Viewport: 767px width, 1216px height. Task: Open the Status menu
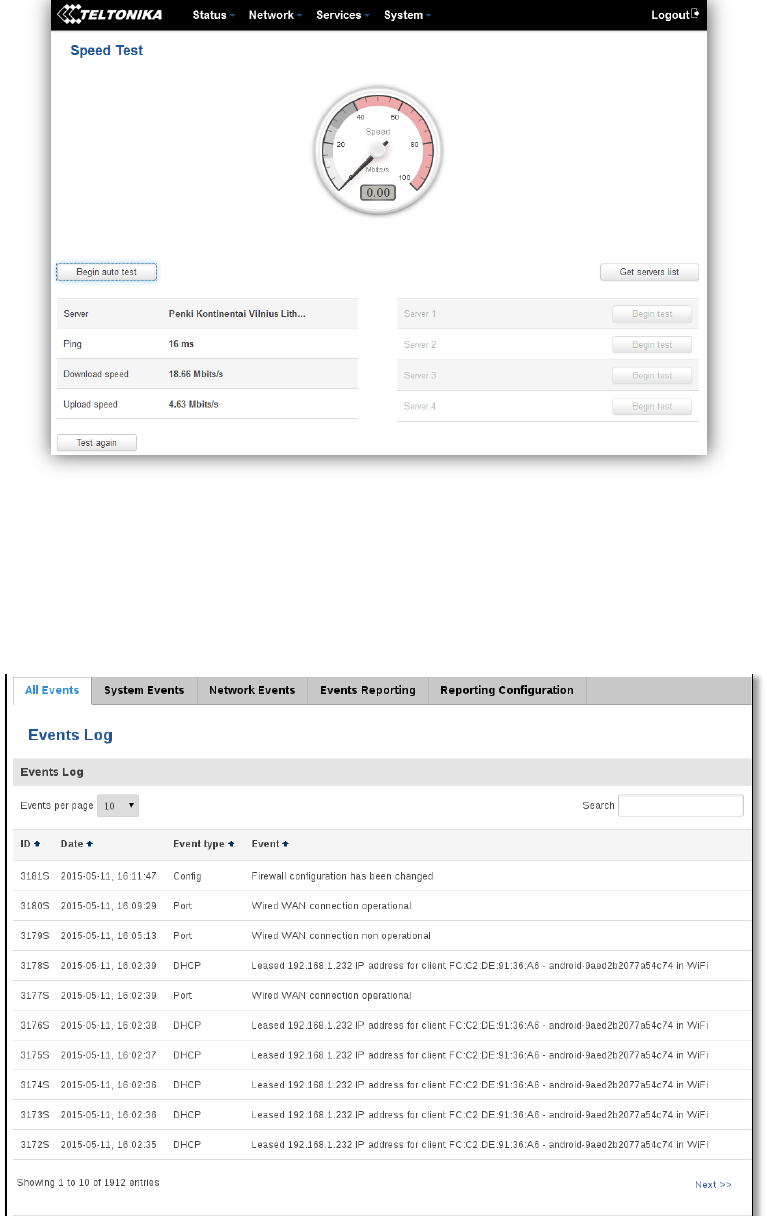pos(214,15)
